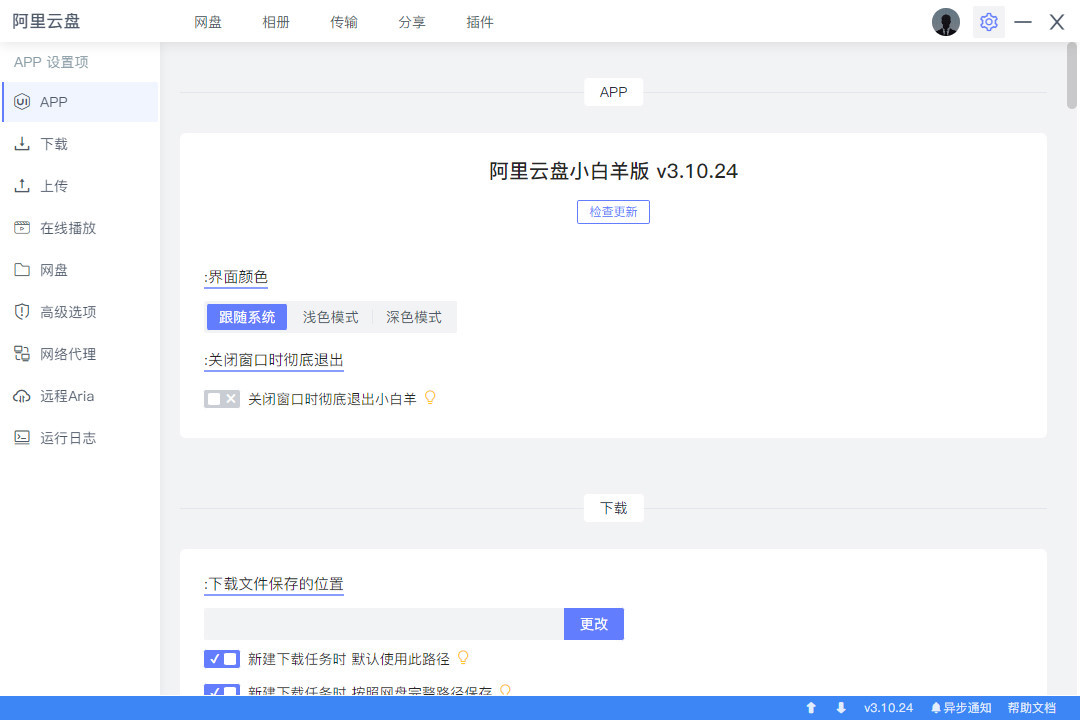Disable 新建下载任务时 默认使用此路径 switch
1080x720 pixels.
point(222,659)
